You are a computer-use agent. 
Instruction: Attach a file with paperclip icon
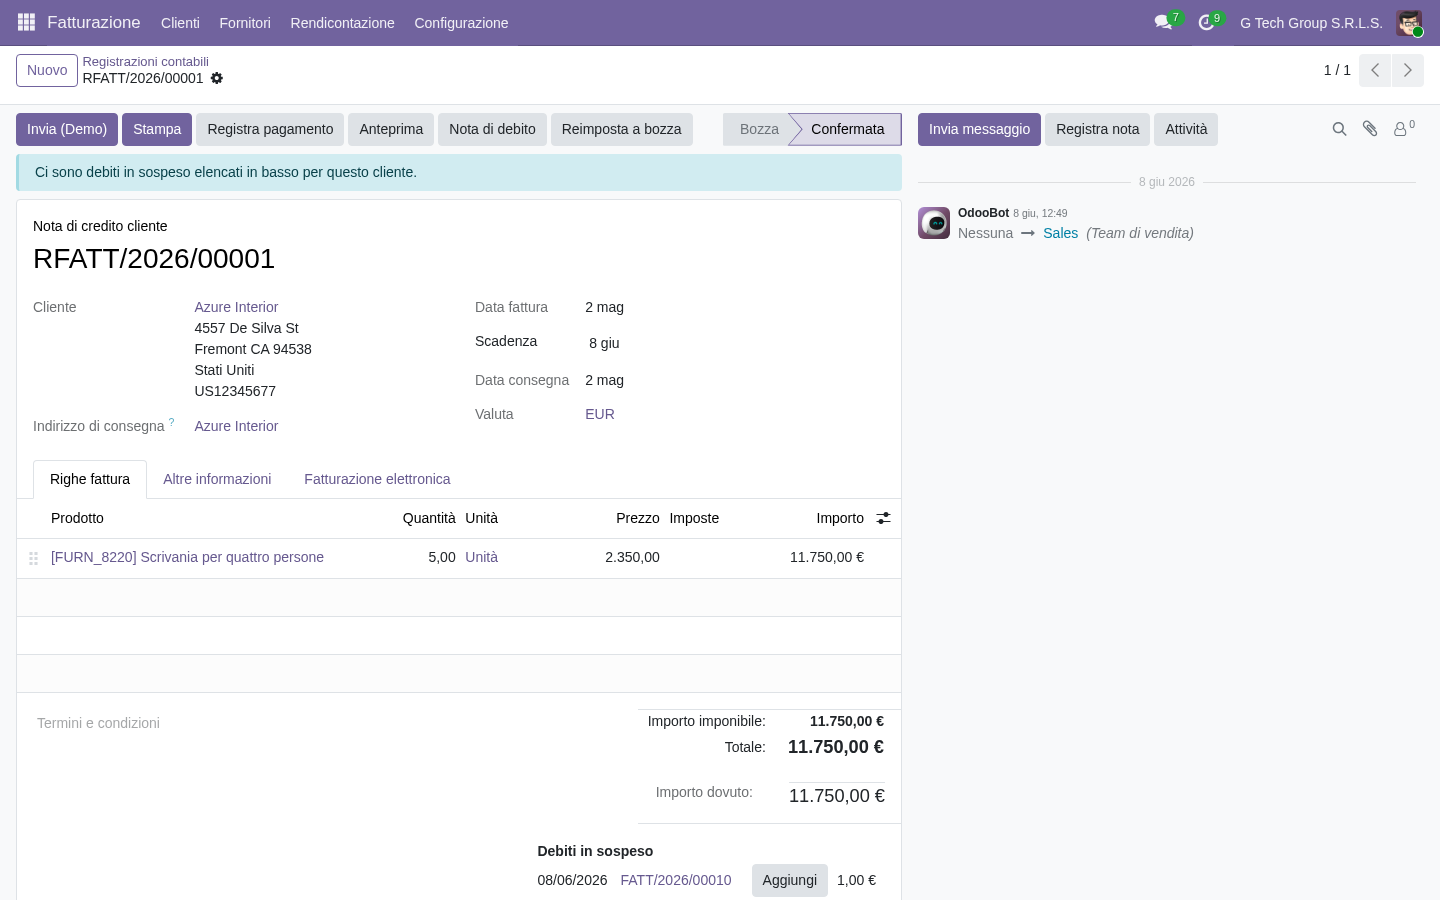[1370, 129]
